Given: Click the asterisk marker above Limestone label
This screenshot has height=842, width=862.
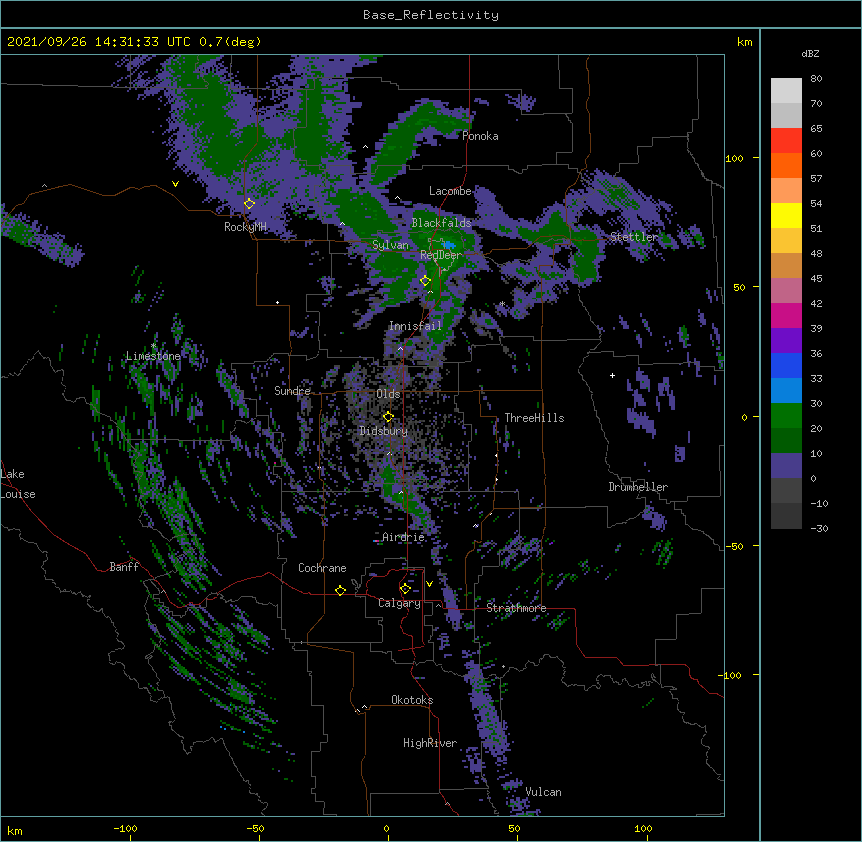Looking at the screenshot, I should pos(154,346).
